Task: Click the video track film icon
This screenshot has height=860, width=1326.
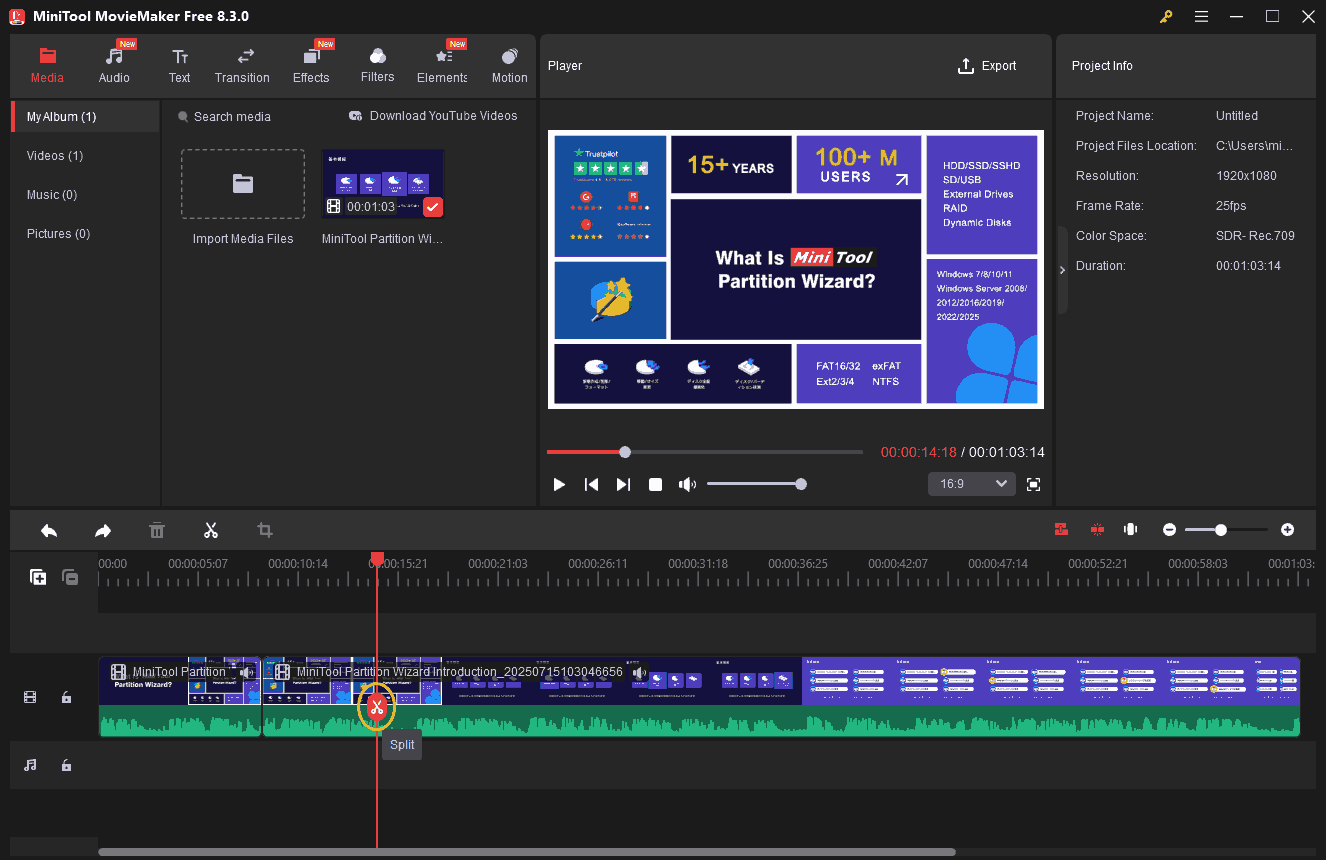Action: (x=30, y=697)
